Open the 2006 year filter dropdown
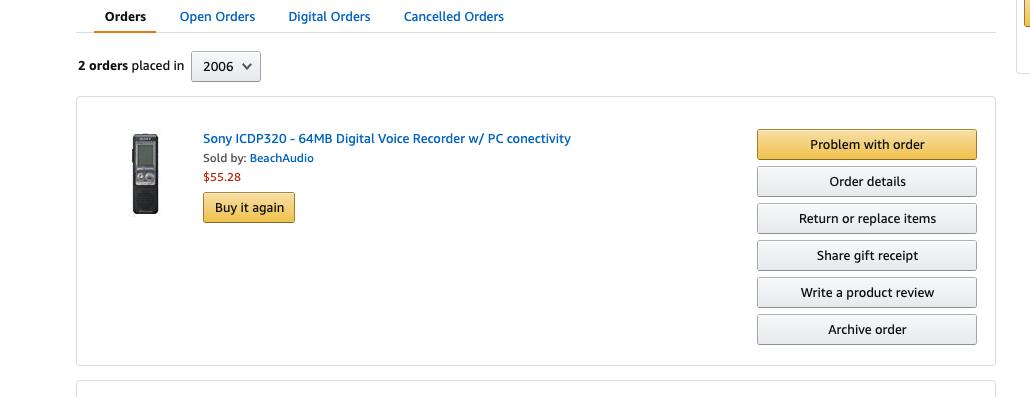 pos(226,66)
